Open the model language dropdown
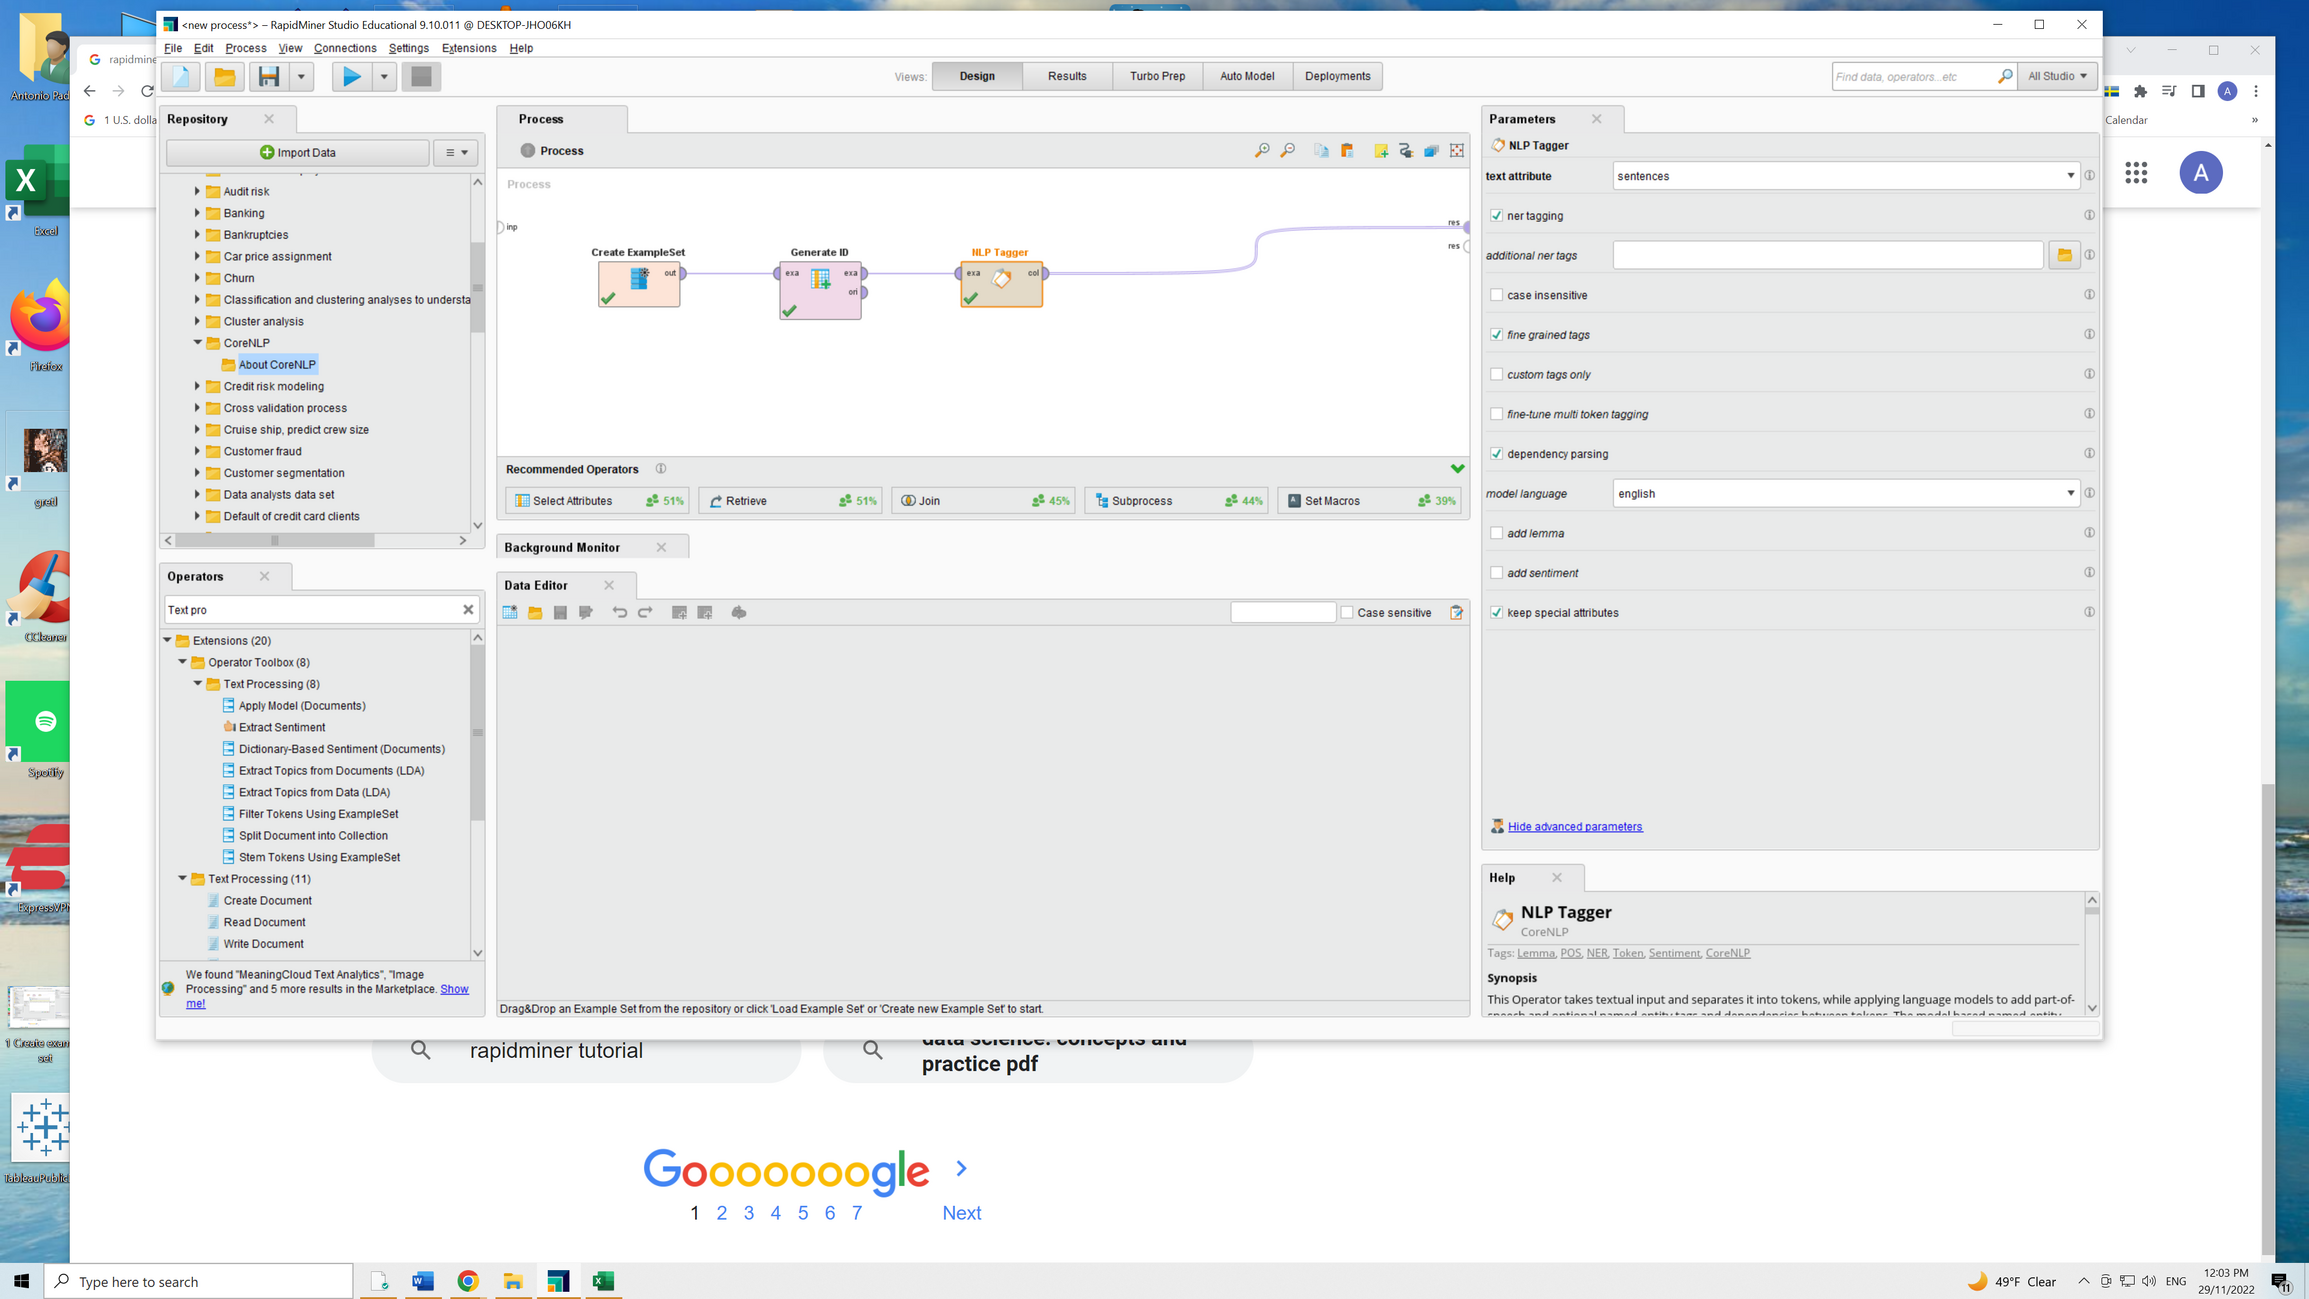The width and height of the screenshot is (2309, 1299). tap(2070, 493)
